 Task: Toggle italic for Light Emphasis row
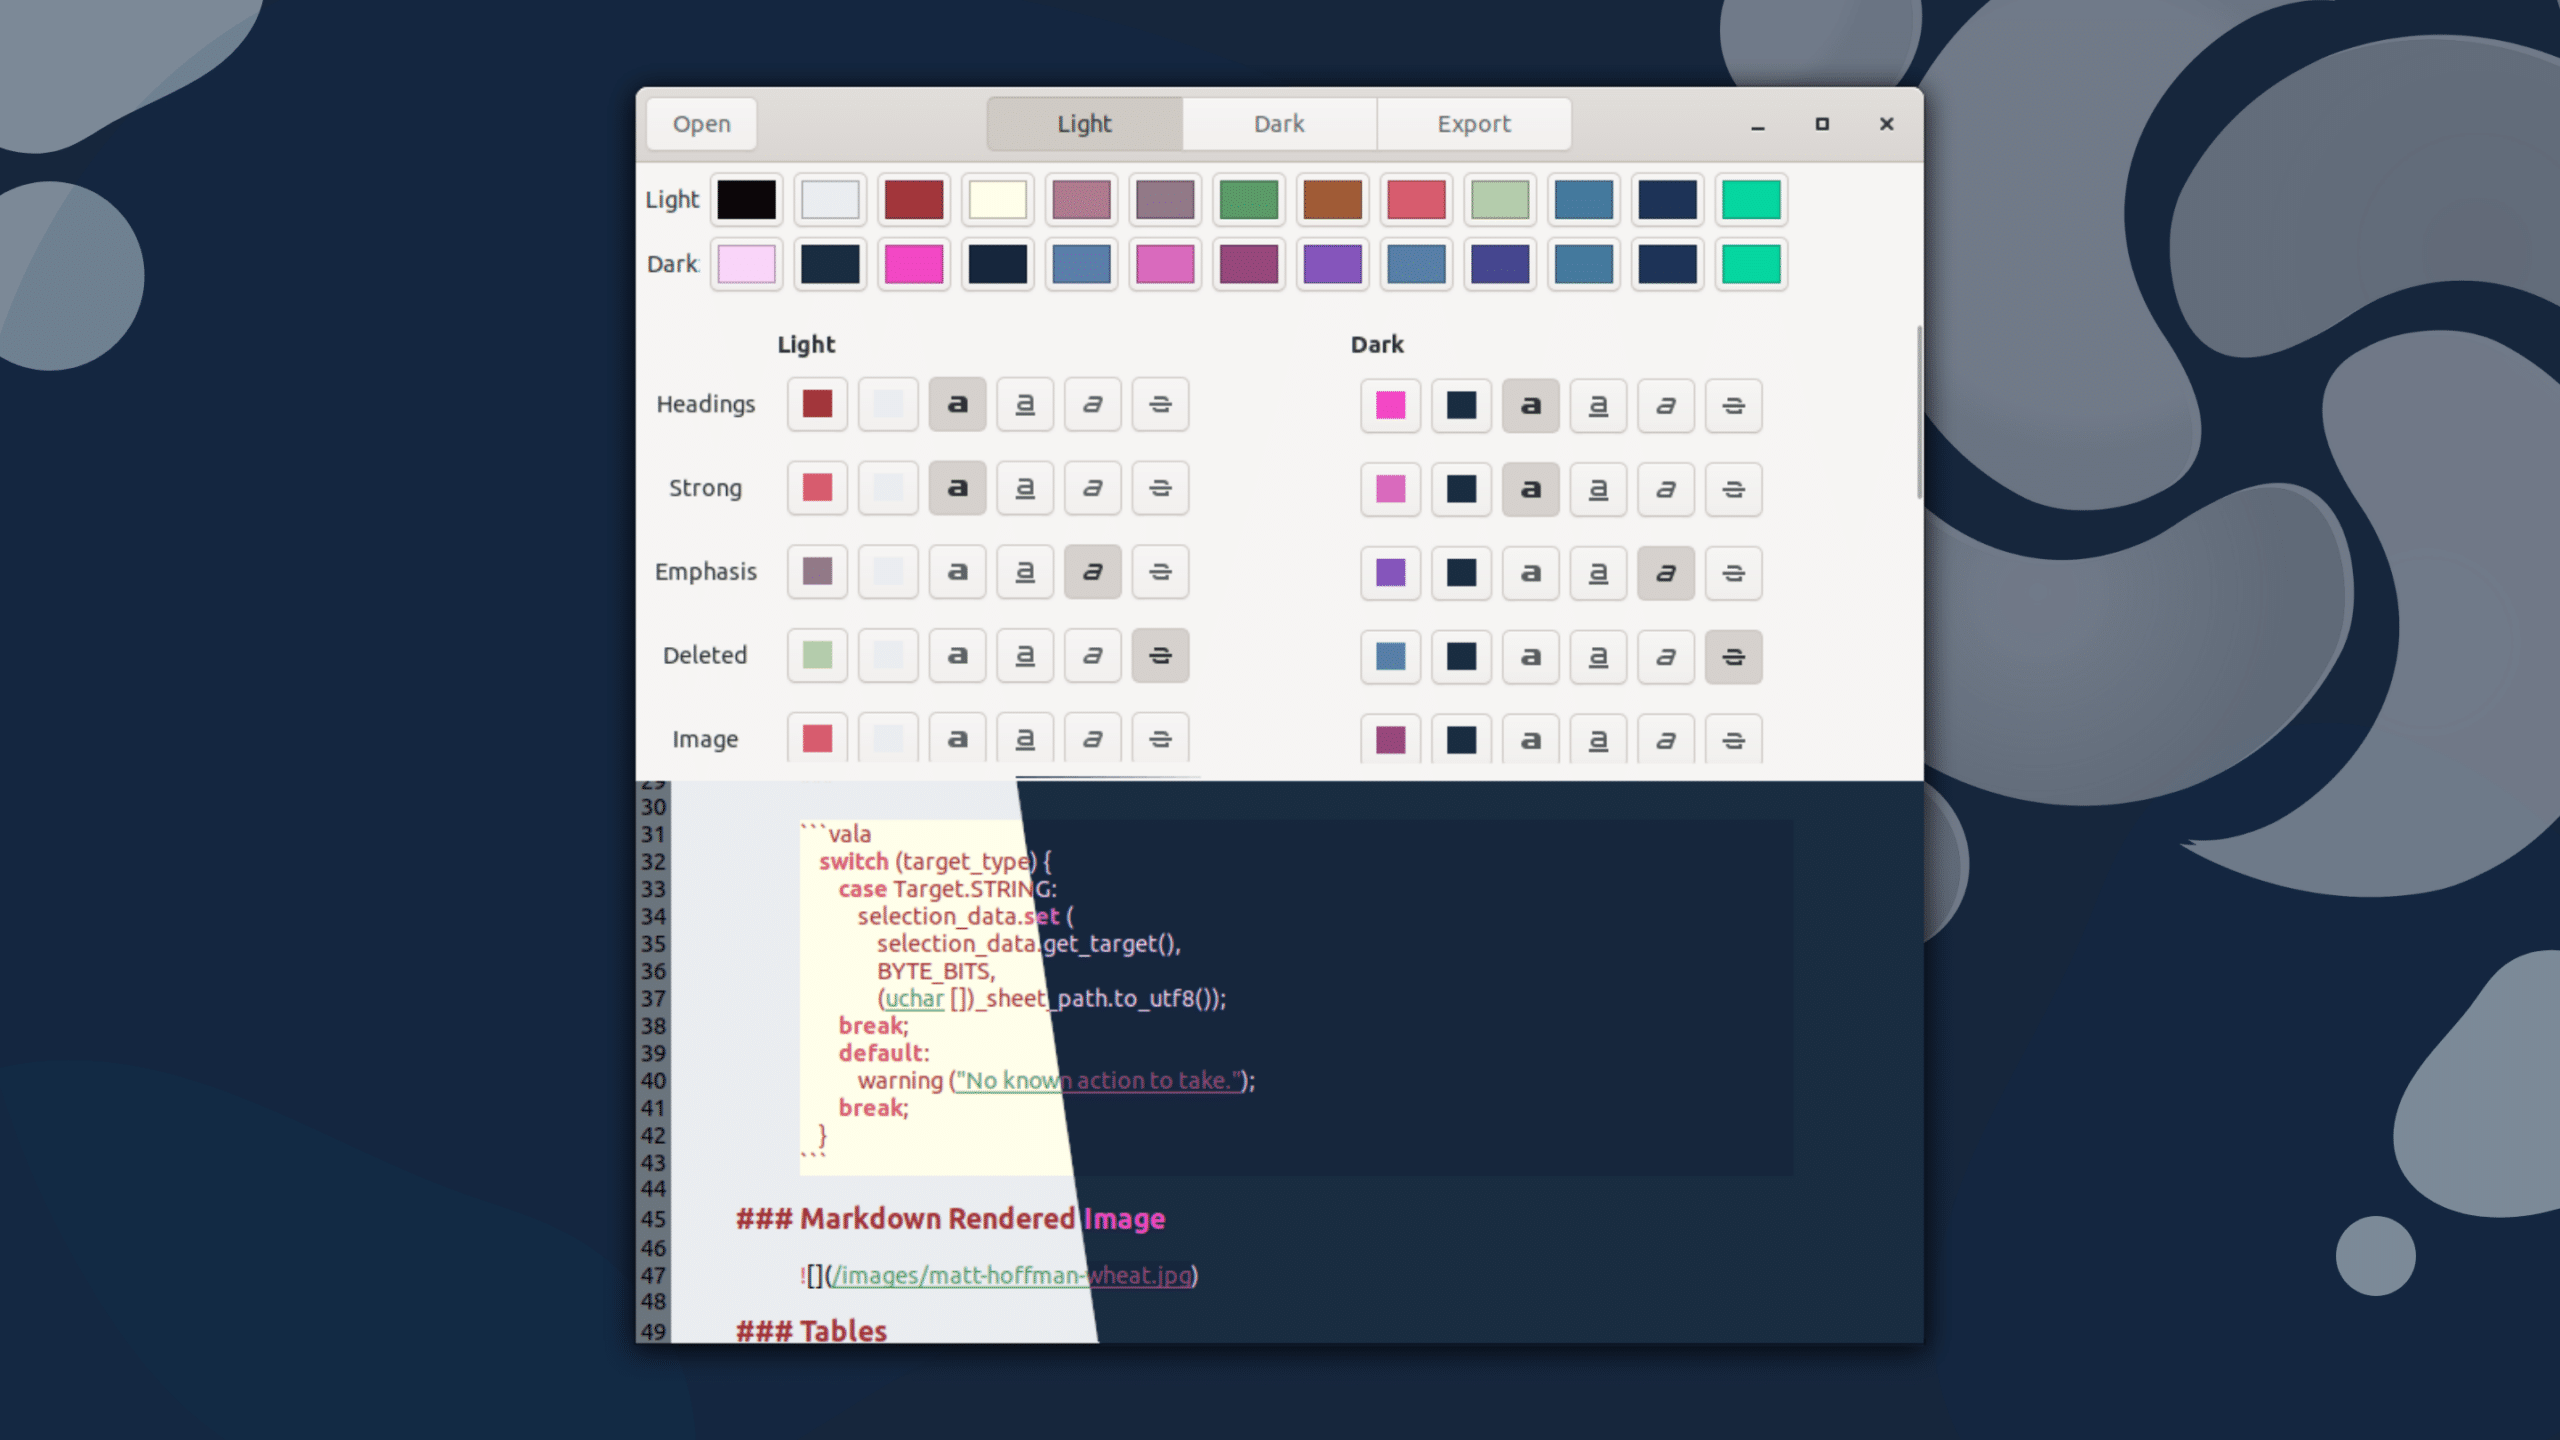1092,572
